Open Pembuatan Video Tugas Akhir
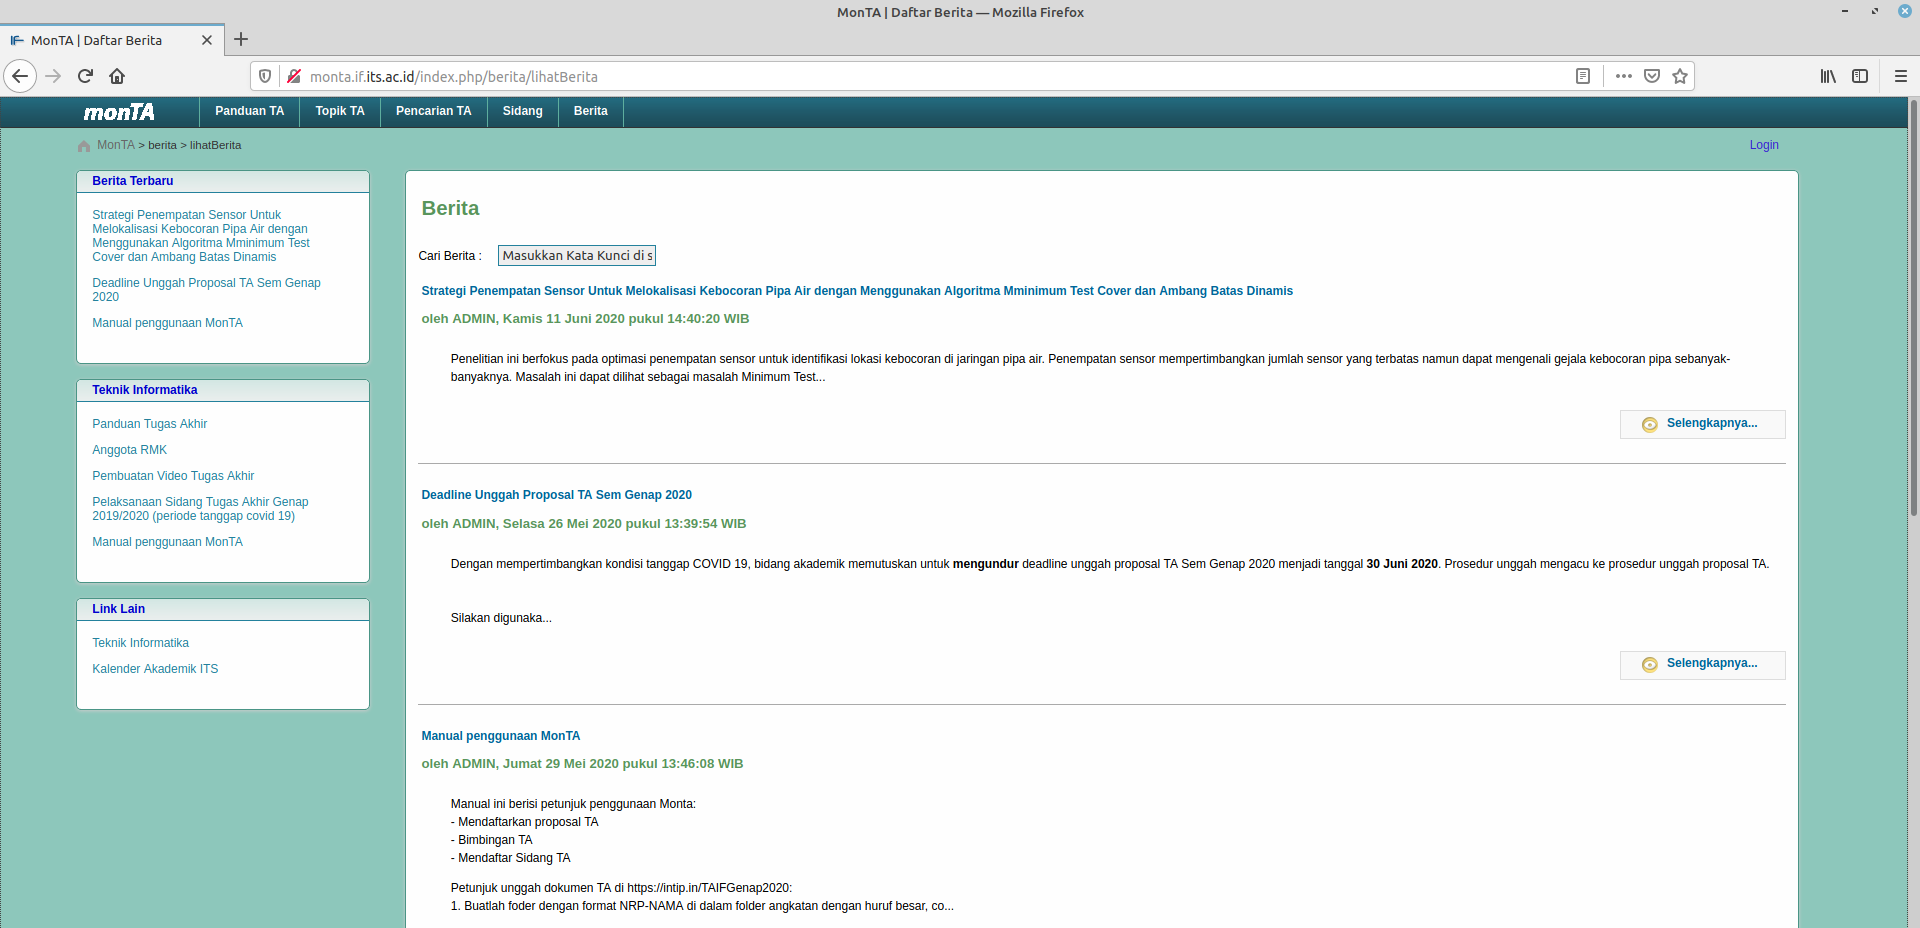 [173, 475]
